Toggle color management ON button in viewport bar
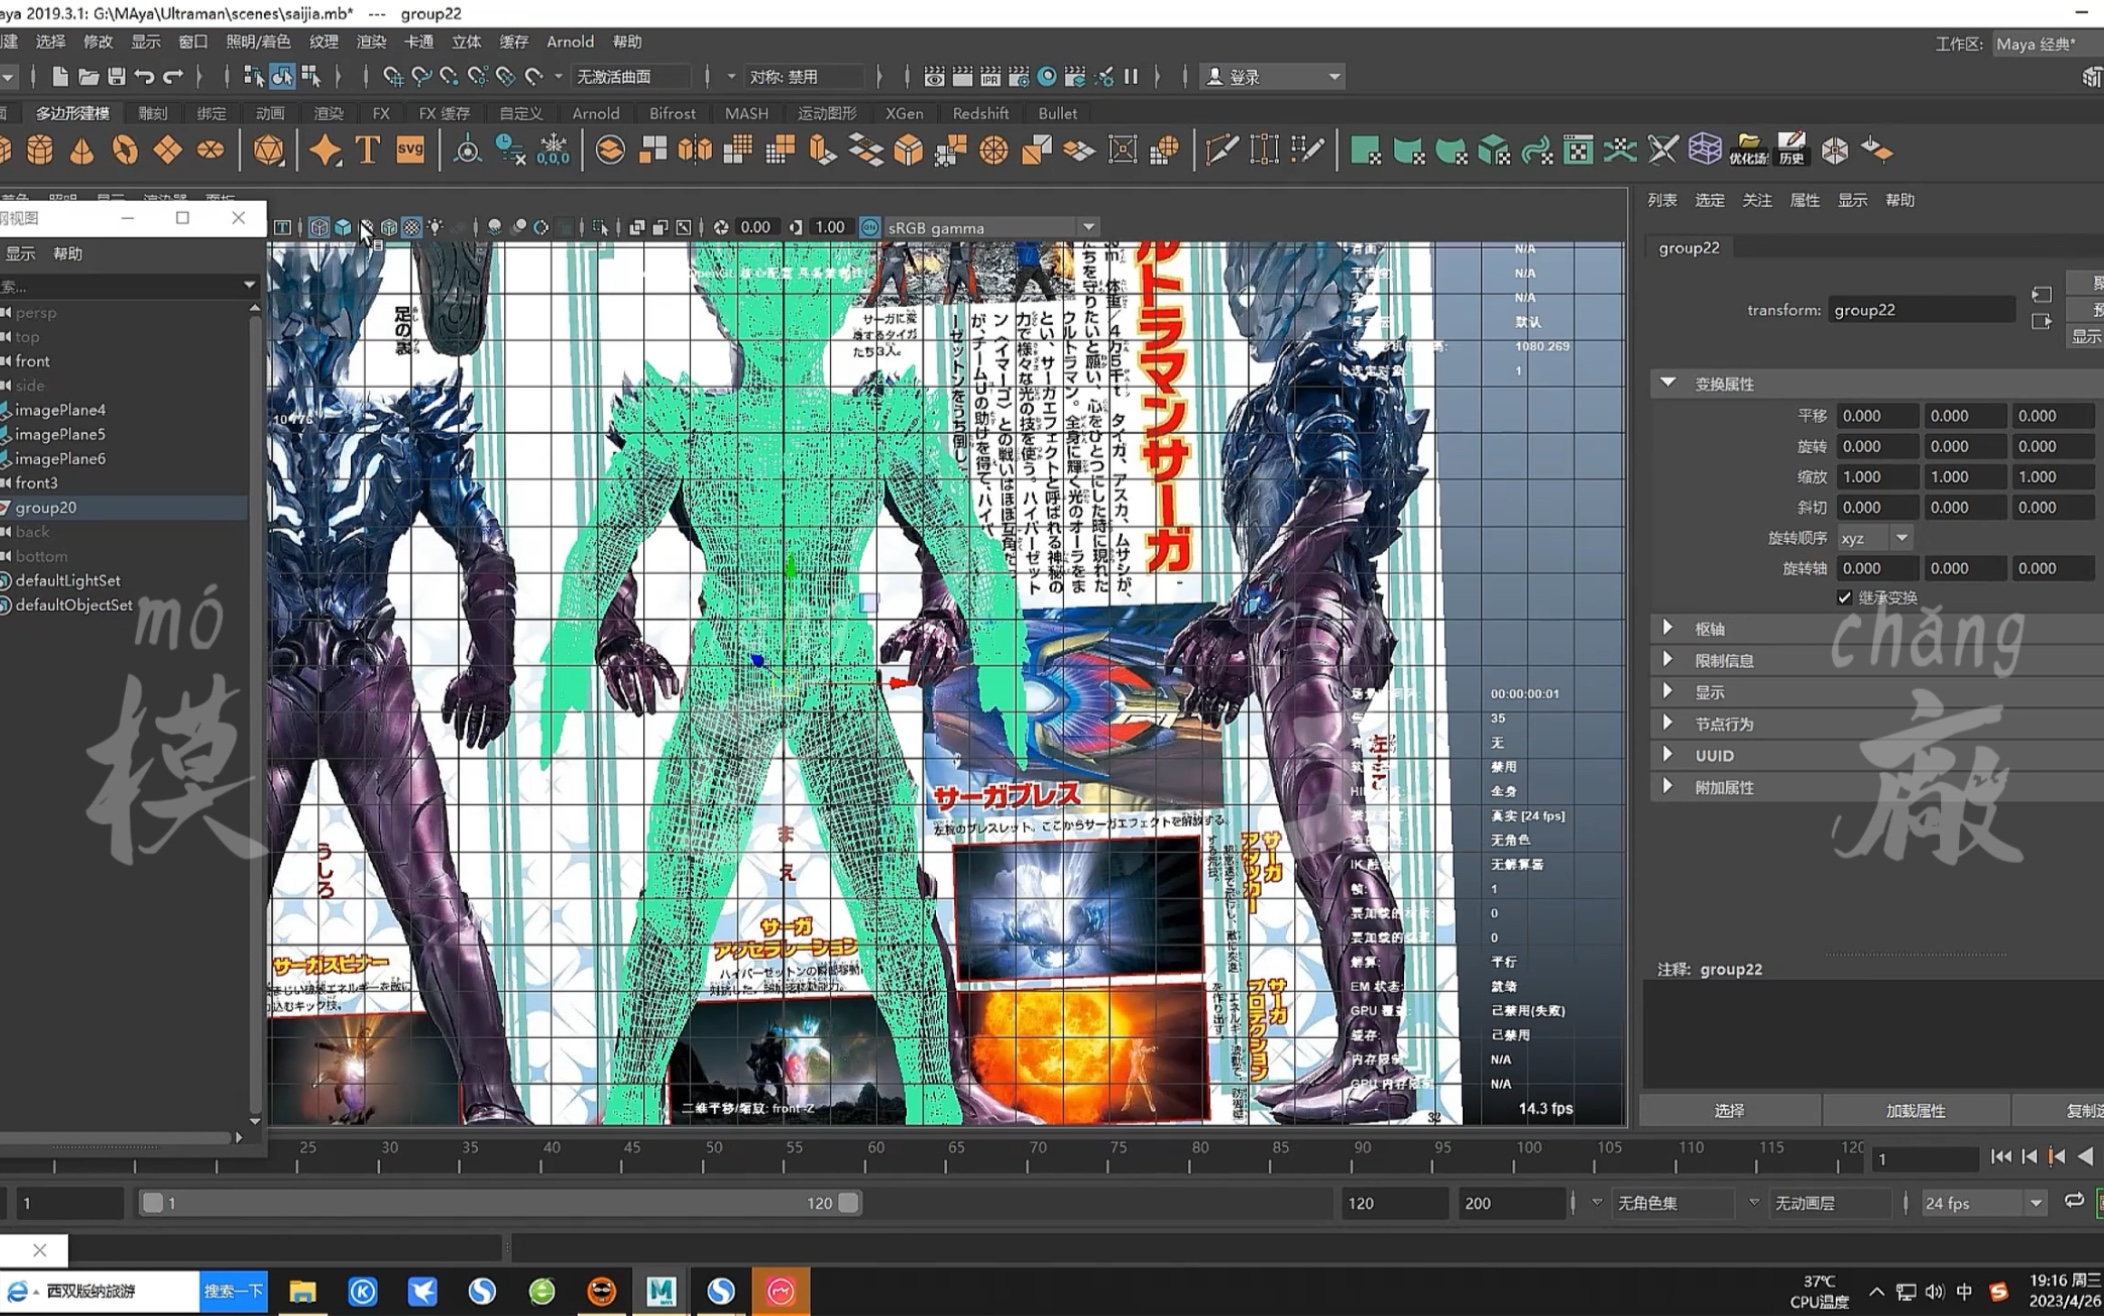This screenshot has height=1316, width=2104. coord(870,228)
